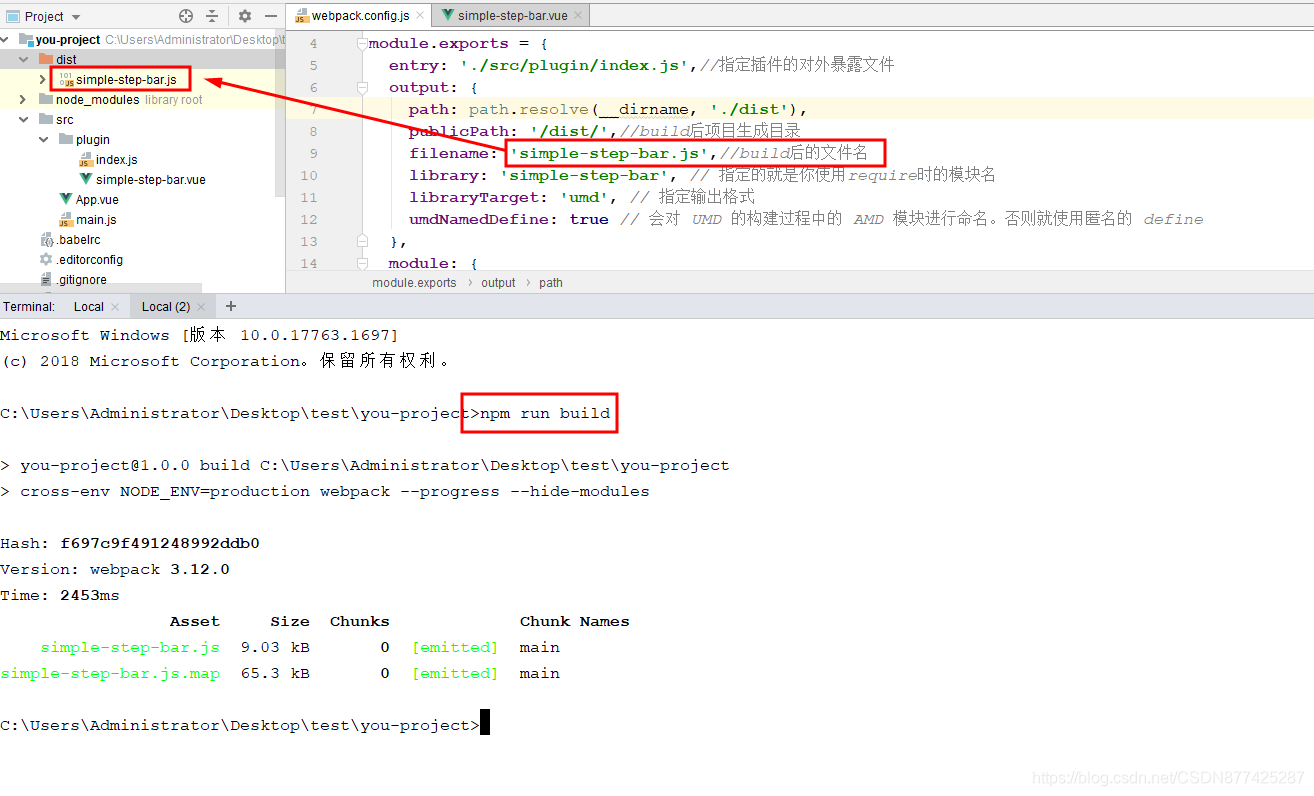Click the Collapse All icon in Project panel
The width and height of the screenshot is (1314, 796).
point(212,16)
